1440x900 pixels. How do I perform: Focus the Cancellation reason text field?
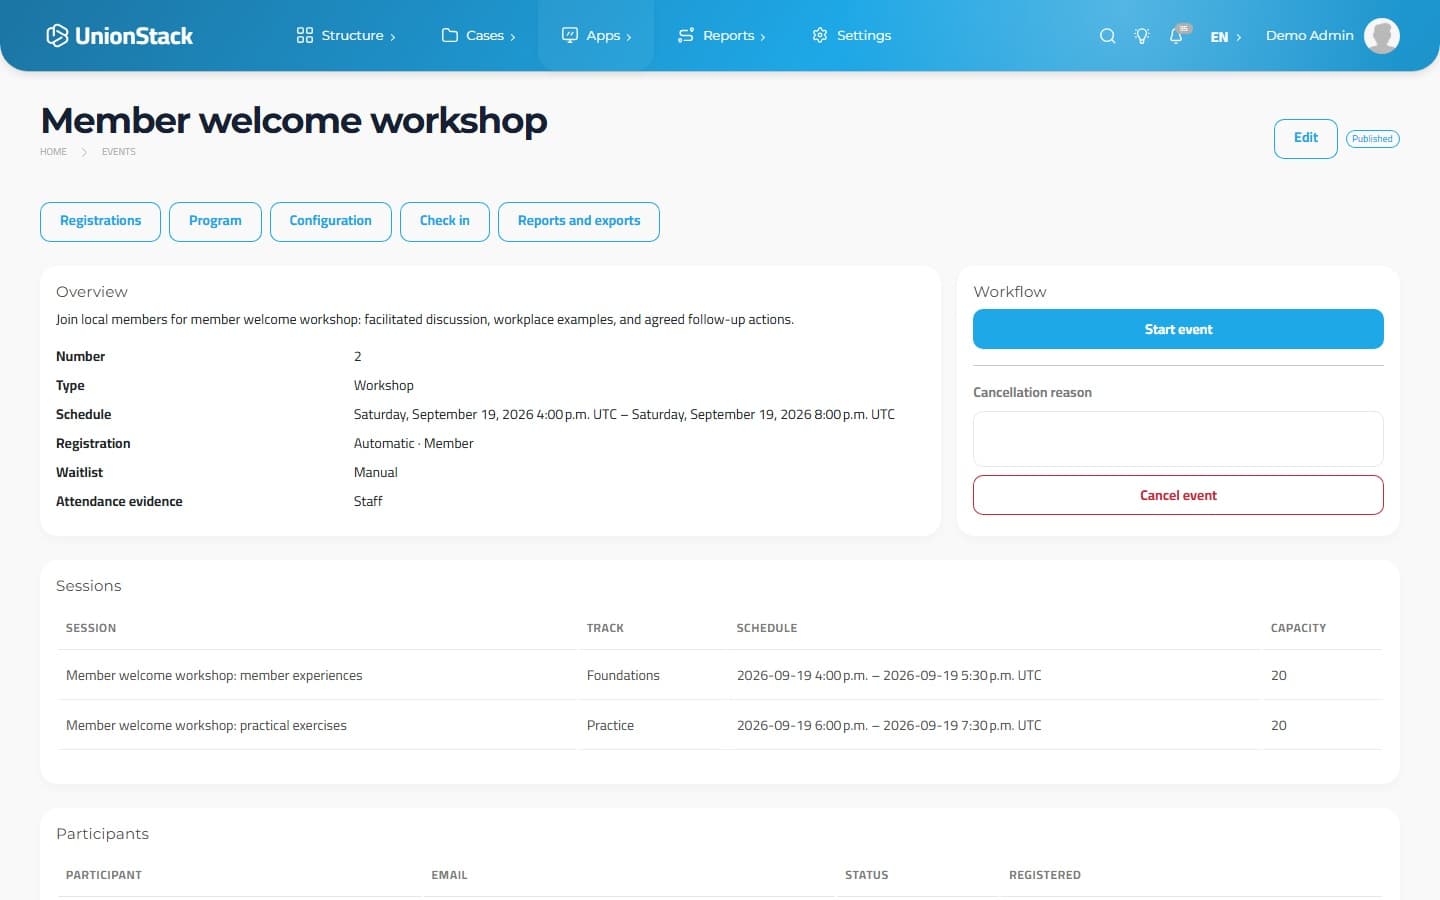[x=1178, y=439]
